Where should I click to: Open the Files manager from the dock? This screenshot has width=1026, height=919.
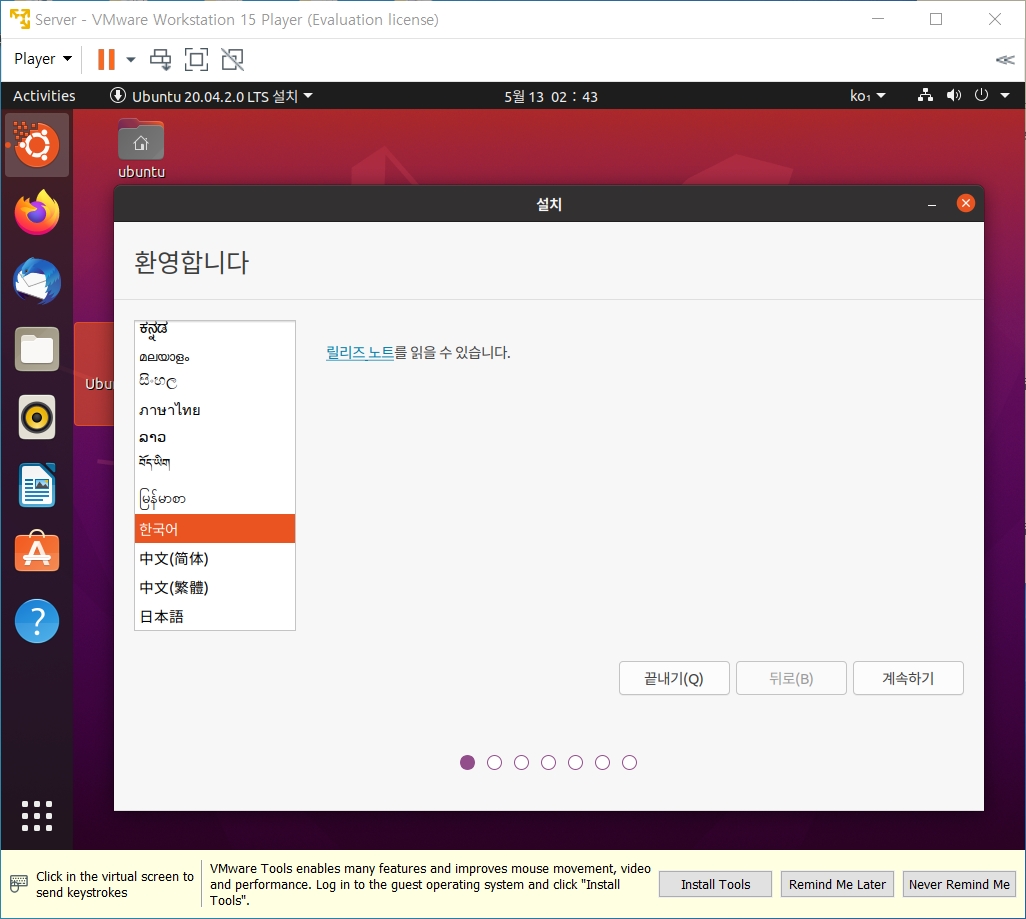pyautogui.click(x=37, y=349)
